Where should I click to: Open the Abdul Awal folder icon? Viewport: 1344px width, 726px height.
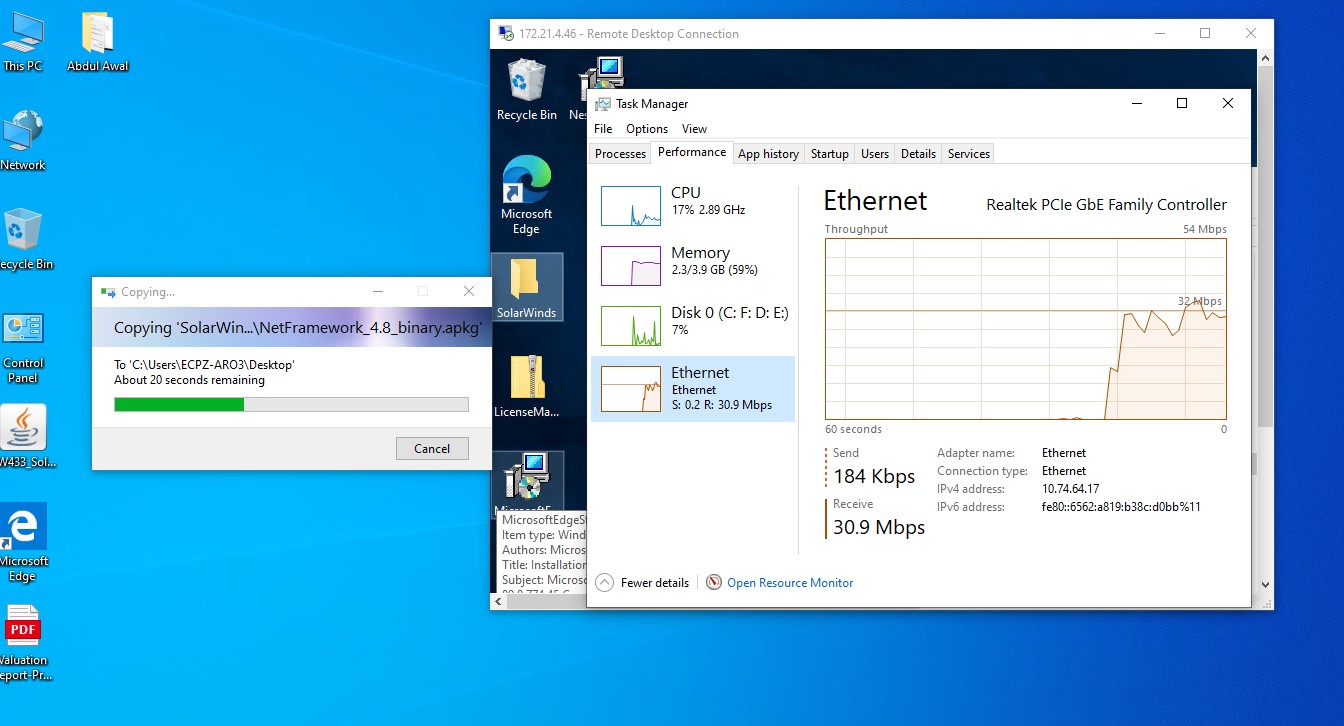pyautogui.click(x=98, y=41)
